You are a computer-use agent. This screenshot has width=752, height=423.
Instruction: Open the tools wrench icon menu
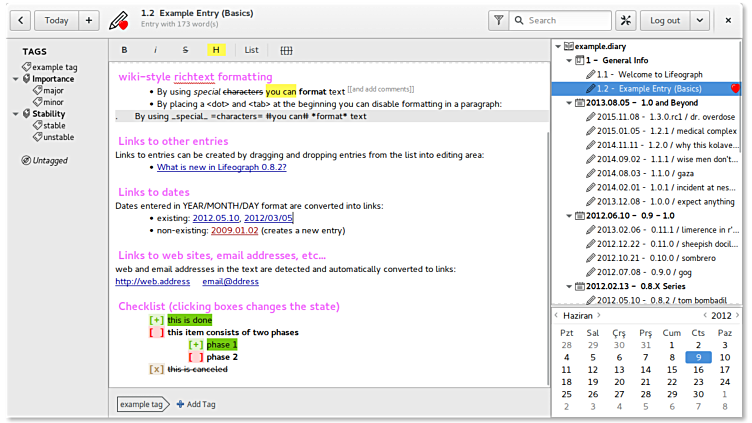pos(626,20)
